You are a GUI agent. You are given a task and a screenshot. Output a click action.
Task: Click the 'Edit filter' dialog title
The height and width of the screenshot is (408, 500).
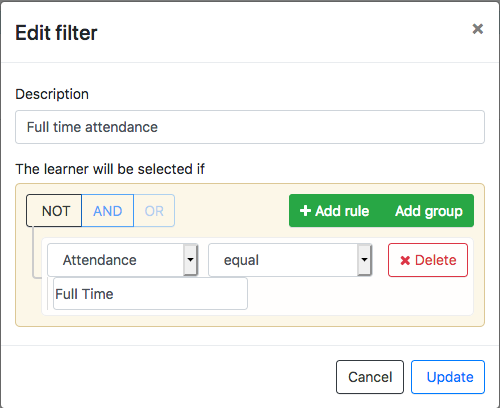[x=56, y=33]
